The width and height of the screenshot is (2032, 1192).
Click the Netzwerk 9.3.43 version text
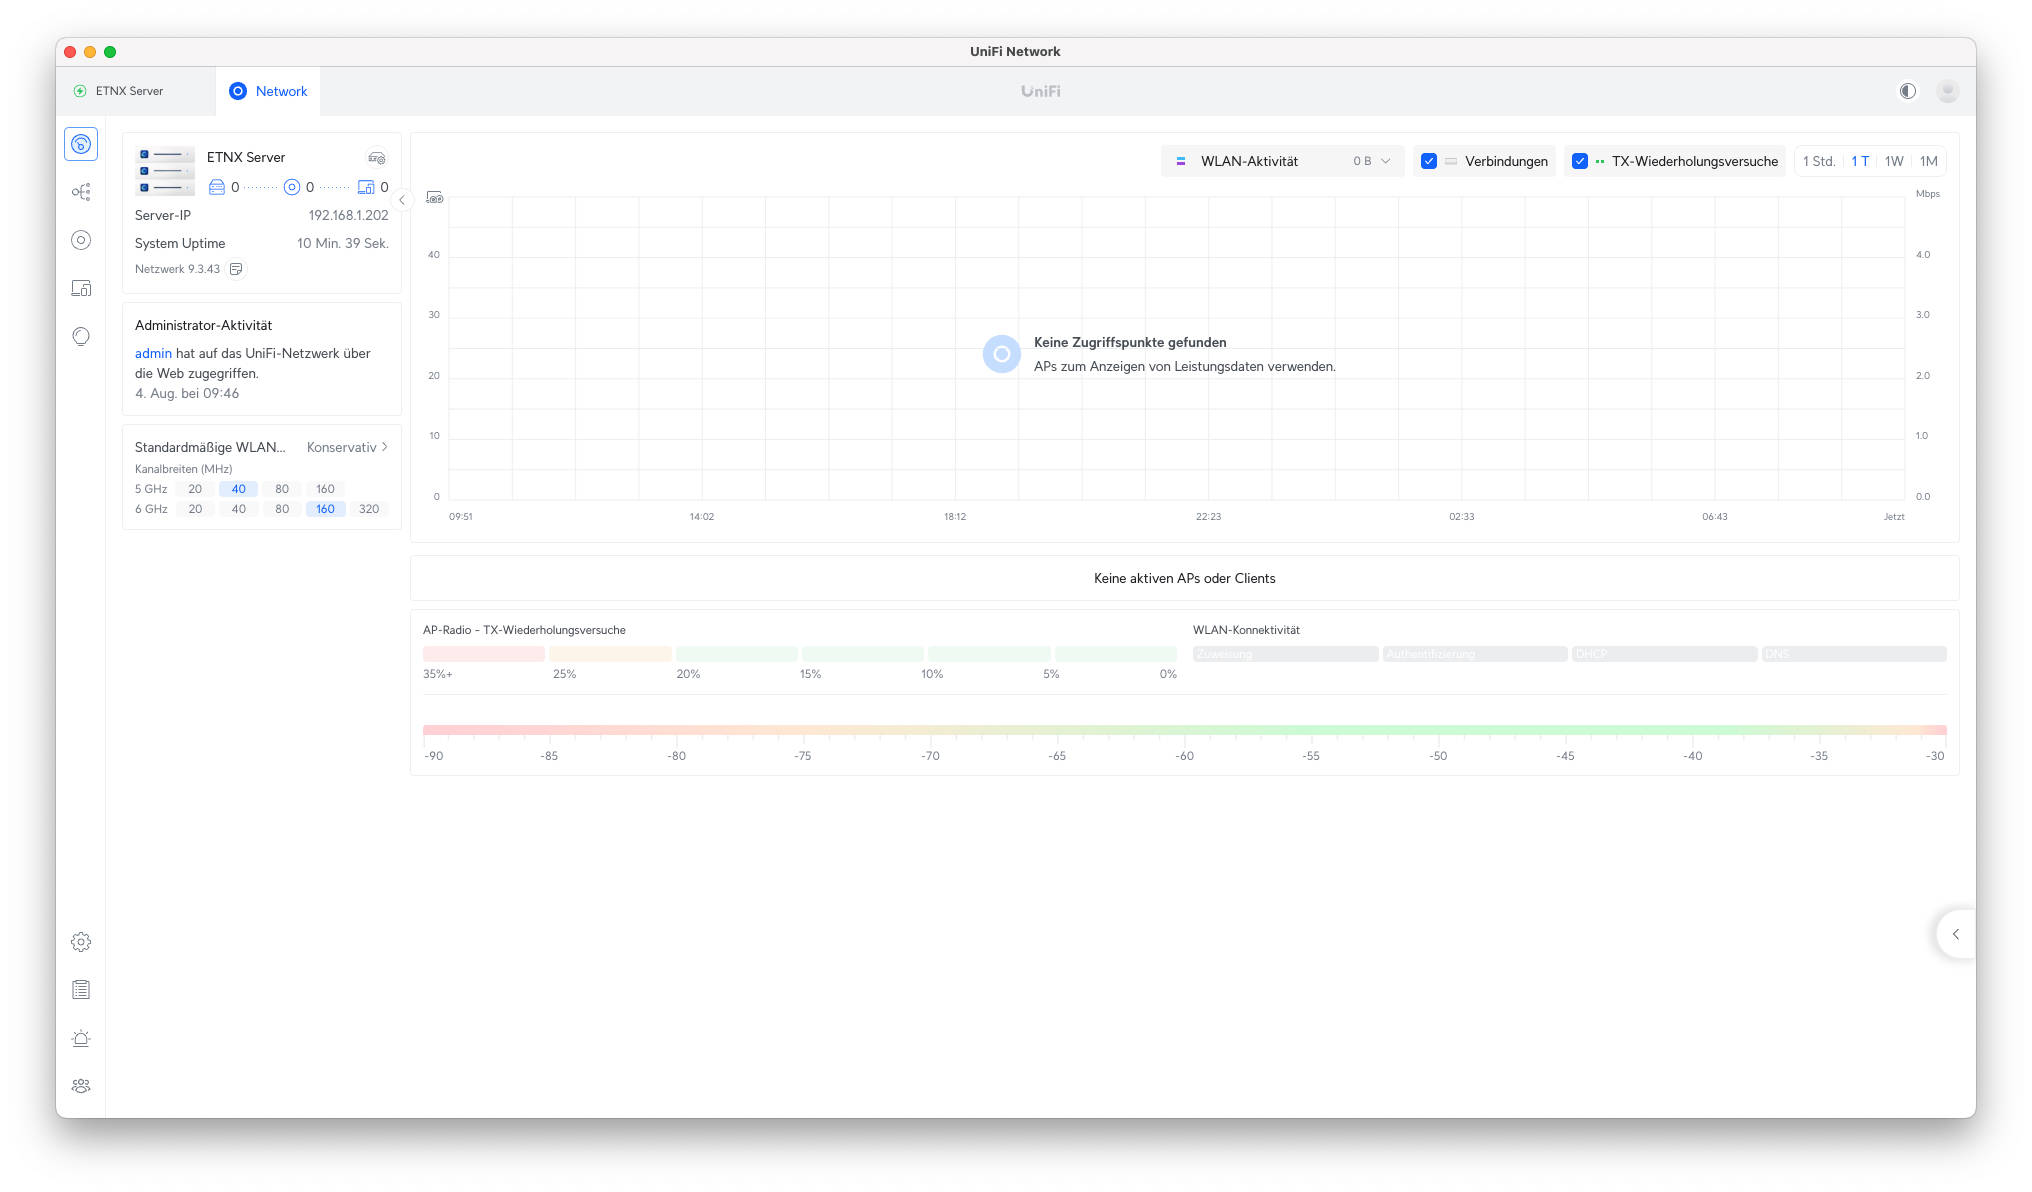(177, 269)
